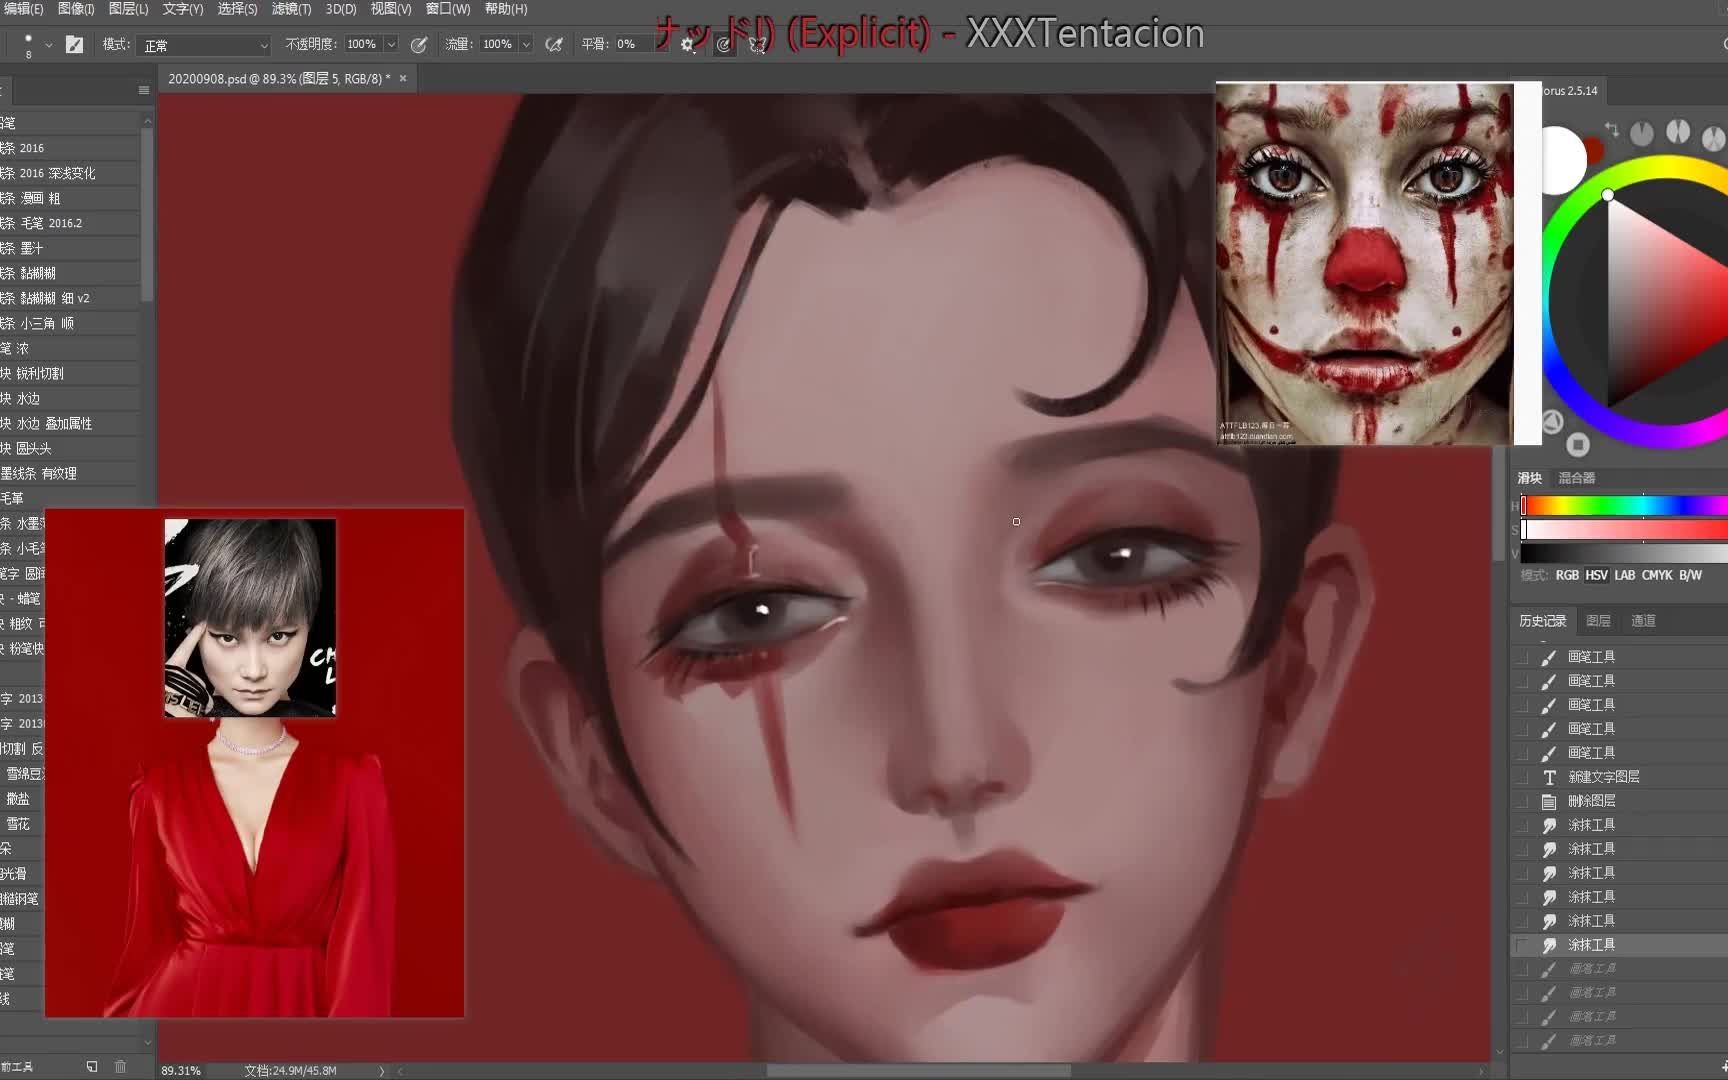Open the 图像(I) menu
Image resolution: width=1728 pixels, height=1080 pixels.
(76, 9)
